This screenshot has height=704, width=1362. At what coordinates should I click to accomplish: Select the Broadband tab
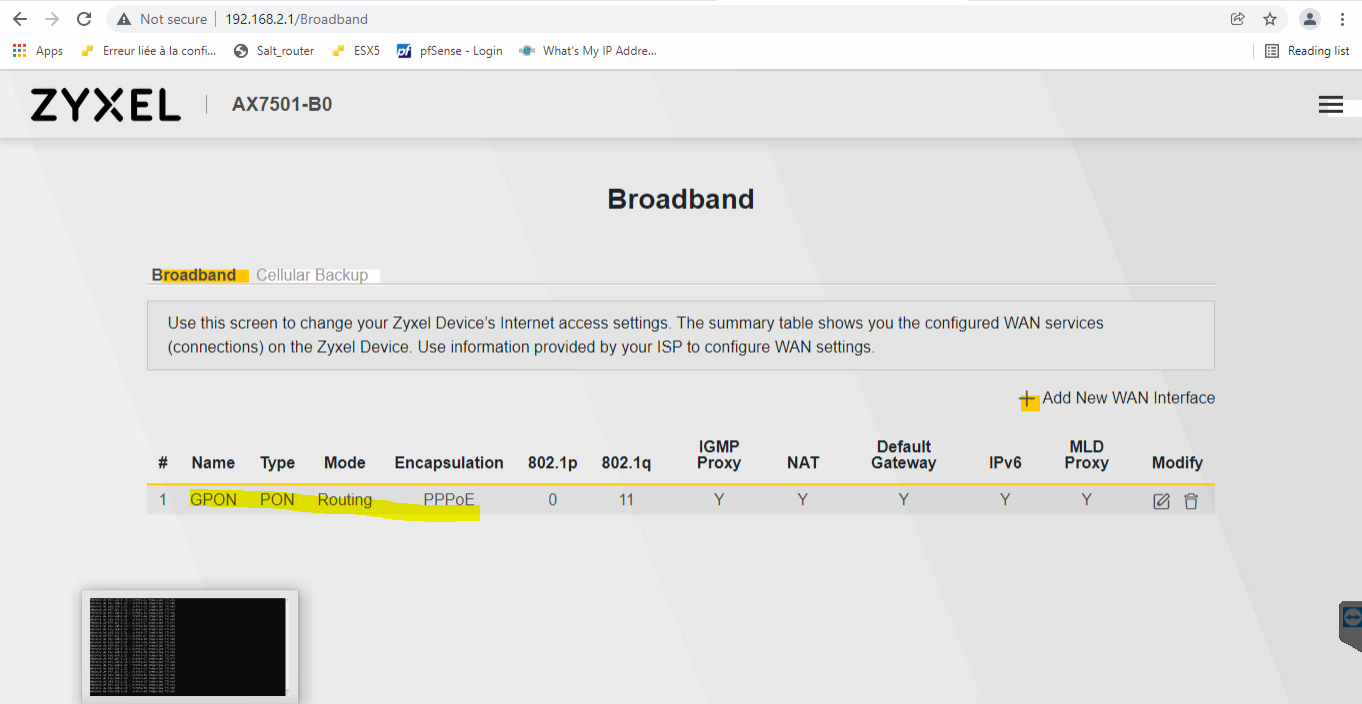[x=194, y=275]
